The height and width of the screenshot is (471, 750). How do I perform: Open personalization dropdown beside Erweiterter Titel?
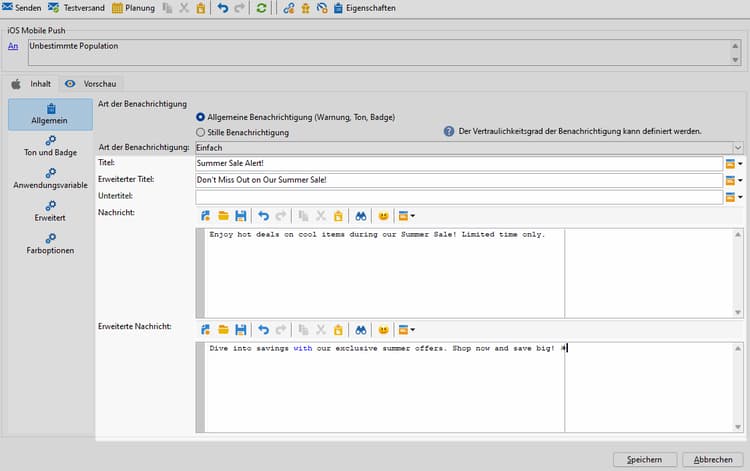[x=734, y=181]
